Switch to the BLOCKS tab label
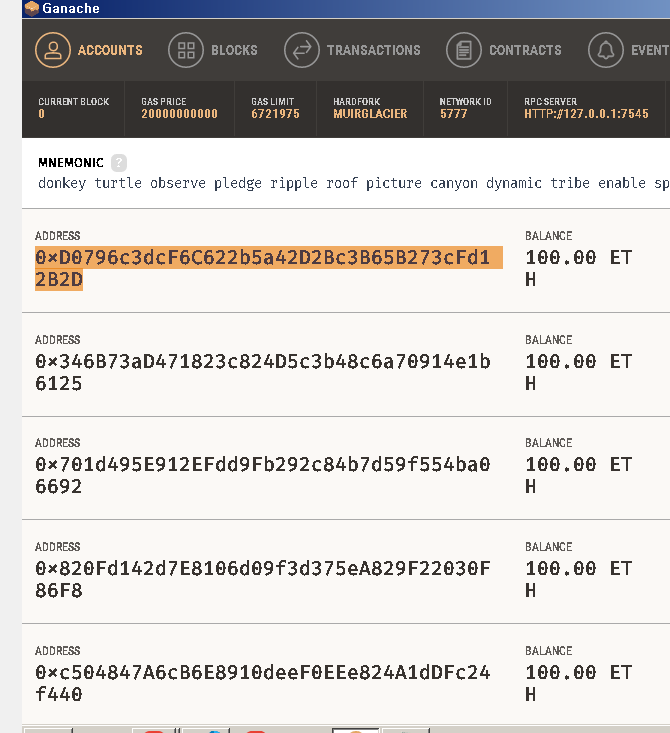Image resolution: width=670 pixels, height=733 pixels. [x=234, y=50]
